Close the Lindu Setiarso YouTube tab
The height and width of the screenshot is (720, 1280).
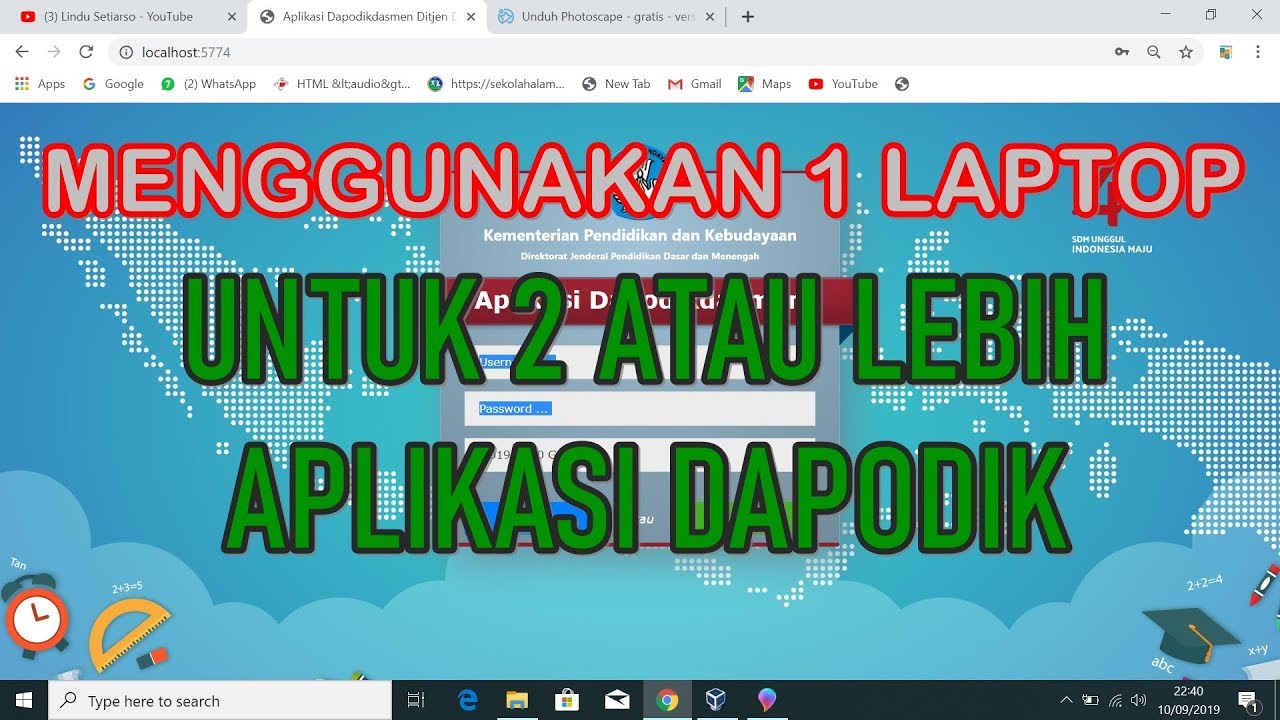pos(232,16)
